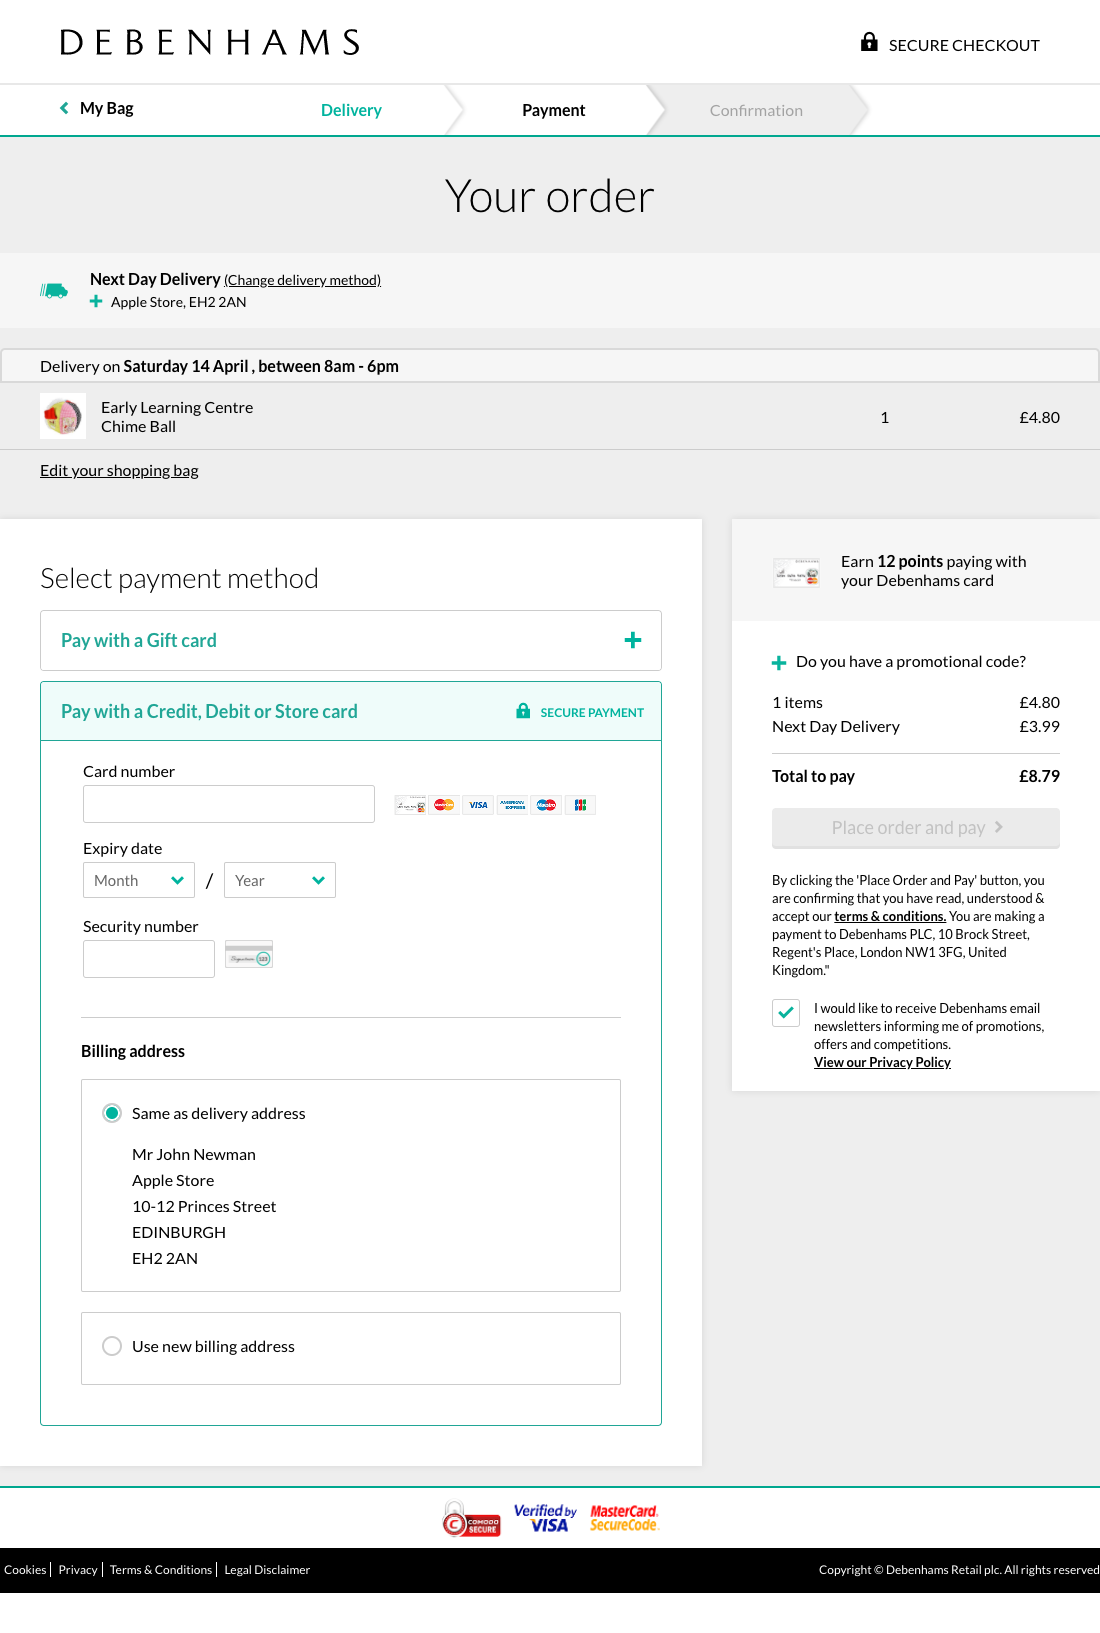
Task: Click 'Early Learning Centre Chime Ball' product name
Action: pyautogui.click(x=177, y=416)
